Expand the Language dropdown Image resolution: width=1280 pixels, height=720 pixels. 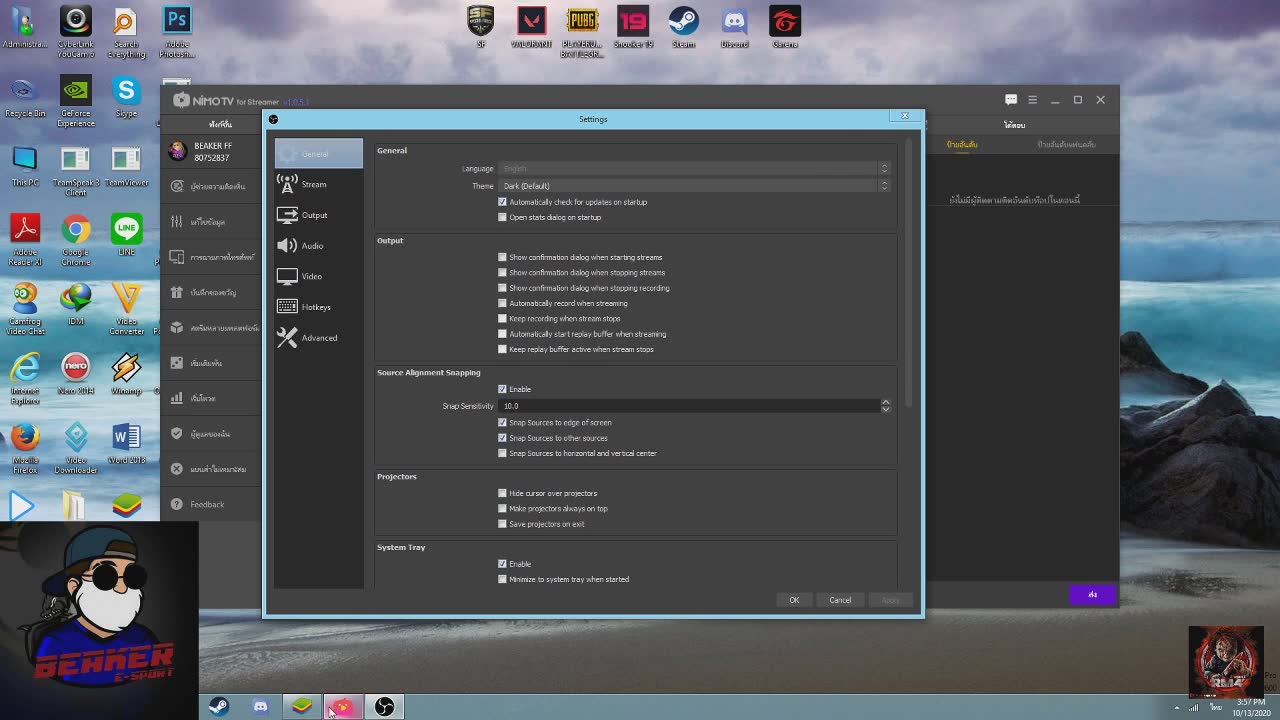pyautogui.click(x=693, y=169)
